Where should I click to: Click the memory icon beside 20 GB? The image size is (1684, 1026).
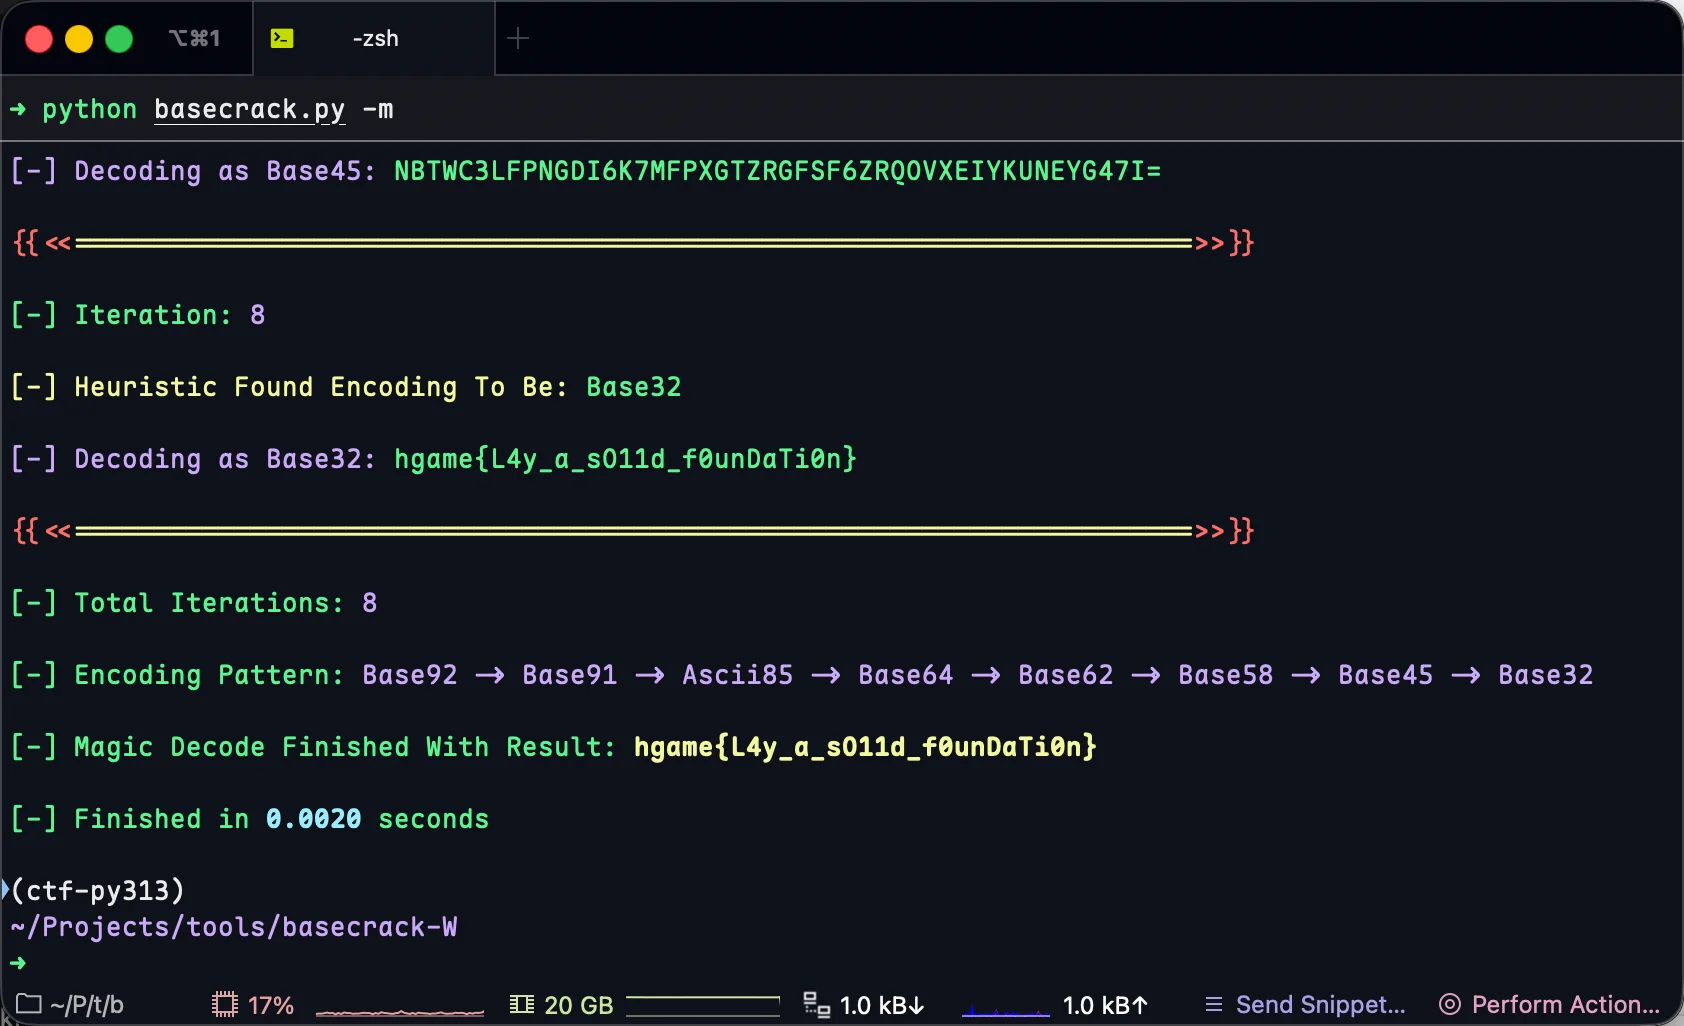pyautogui.click(x=522, y=1004)
